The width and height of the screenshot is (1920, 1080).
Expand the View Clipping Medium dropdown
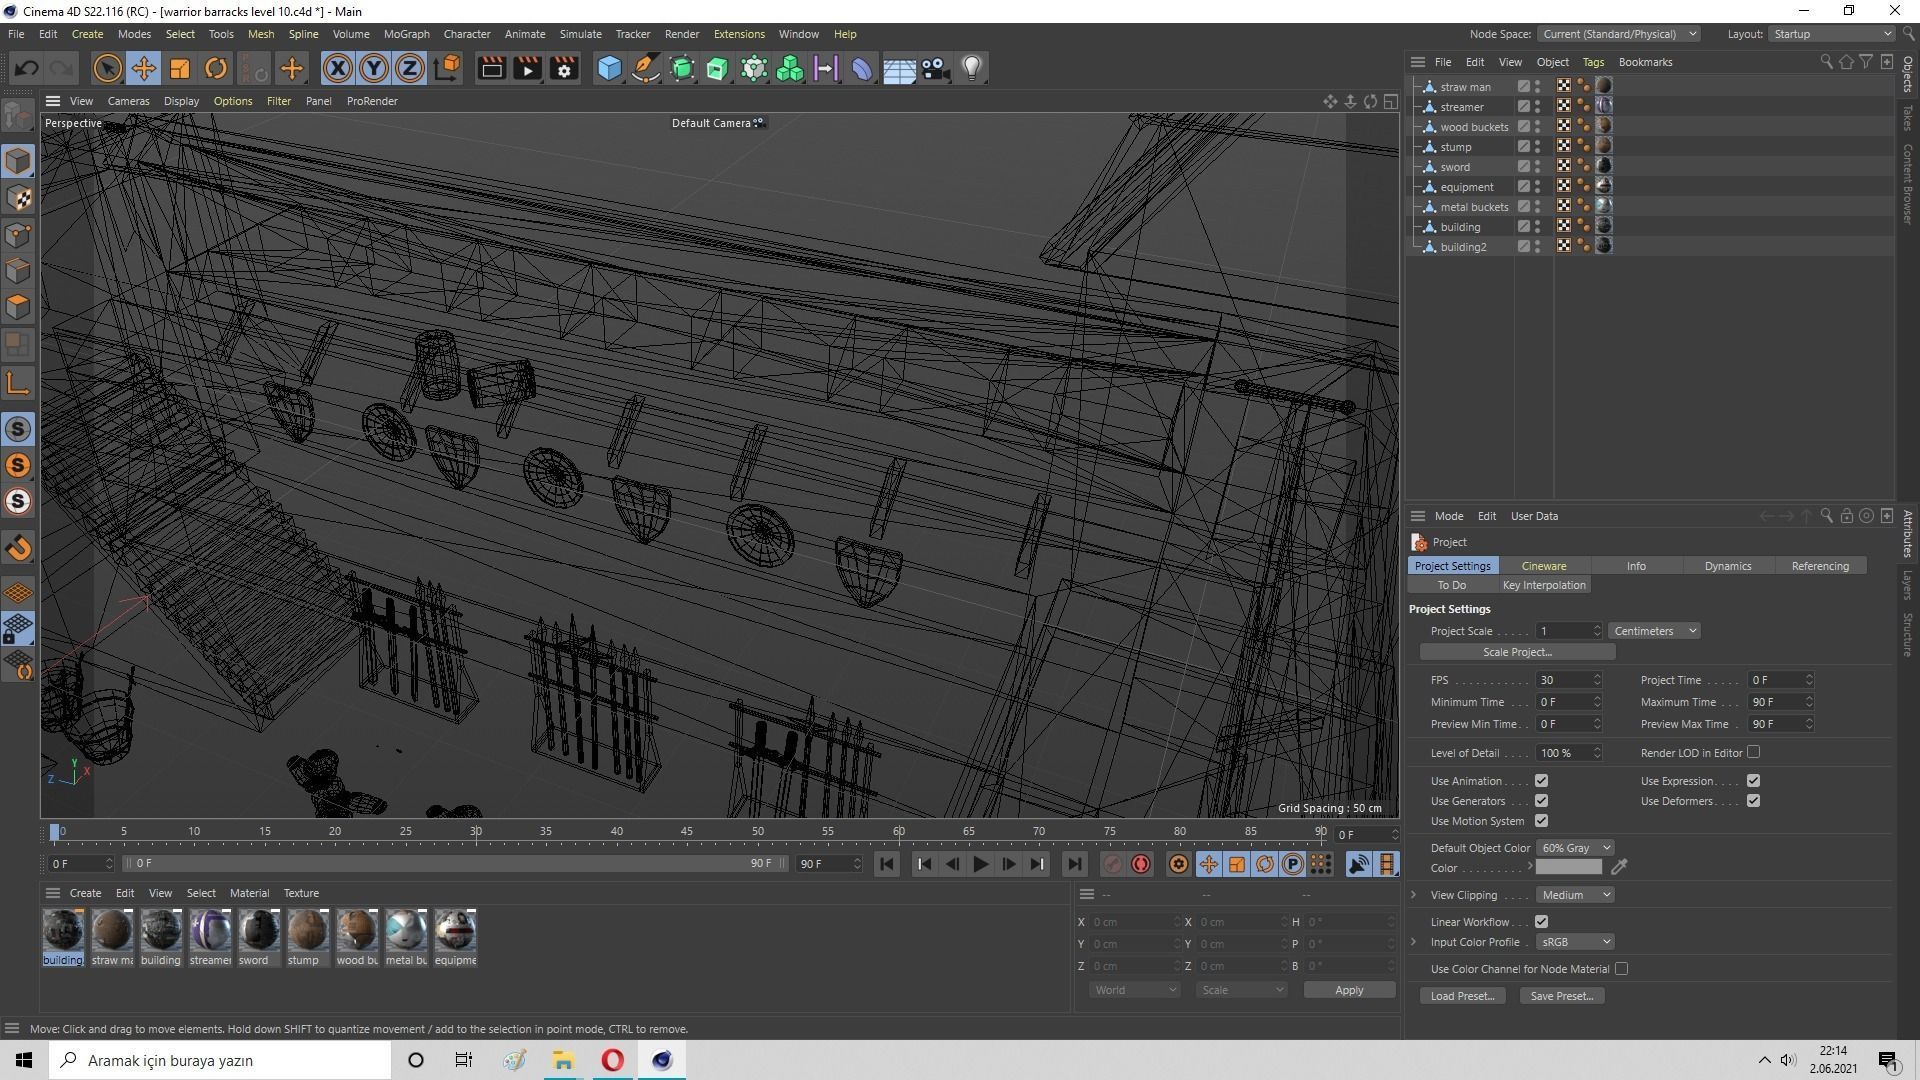pyautogui.click(x=1575, y=895)
